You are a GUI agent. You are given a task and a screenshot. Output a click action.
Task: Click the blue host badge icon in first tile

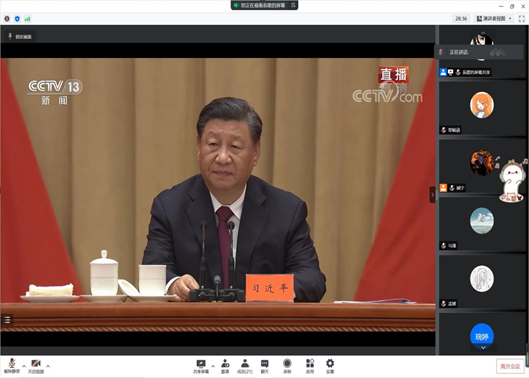point(443,72)
